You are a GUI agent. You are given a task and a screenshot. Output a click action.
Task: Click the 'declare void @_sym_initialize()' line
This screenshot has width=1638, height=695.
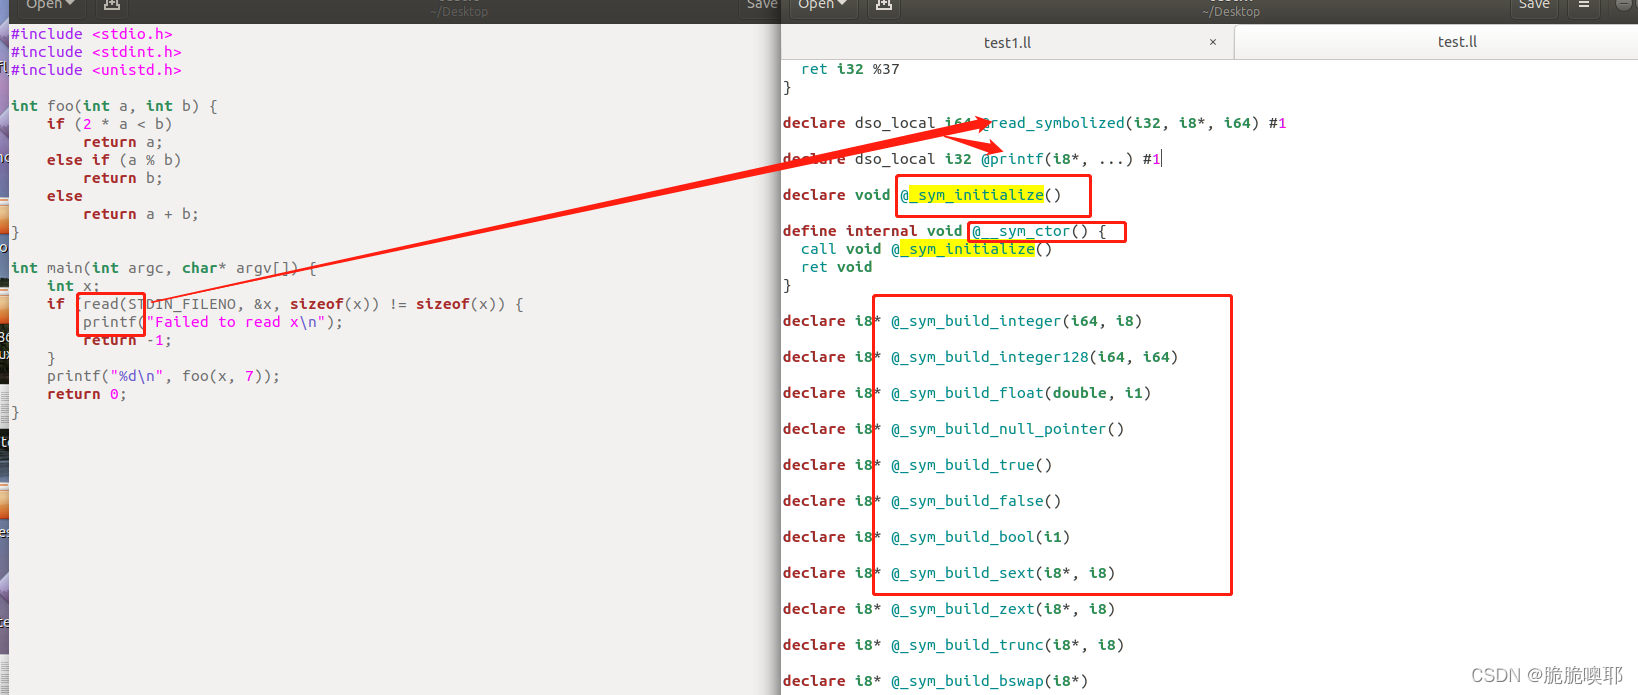[922, 195]
